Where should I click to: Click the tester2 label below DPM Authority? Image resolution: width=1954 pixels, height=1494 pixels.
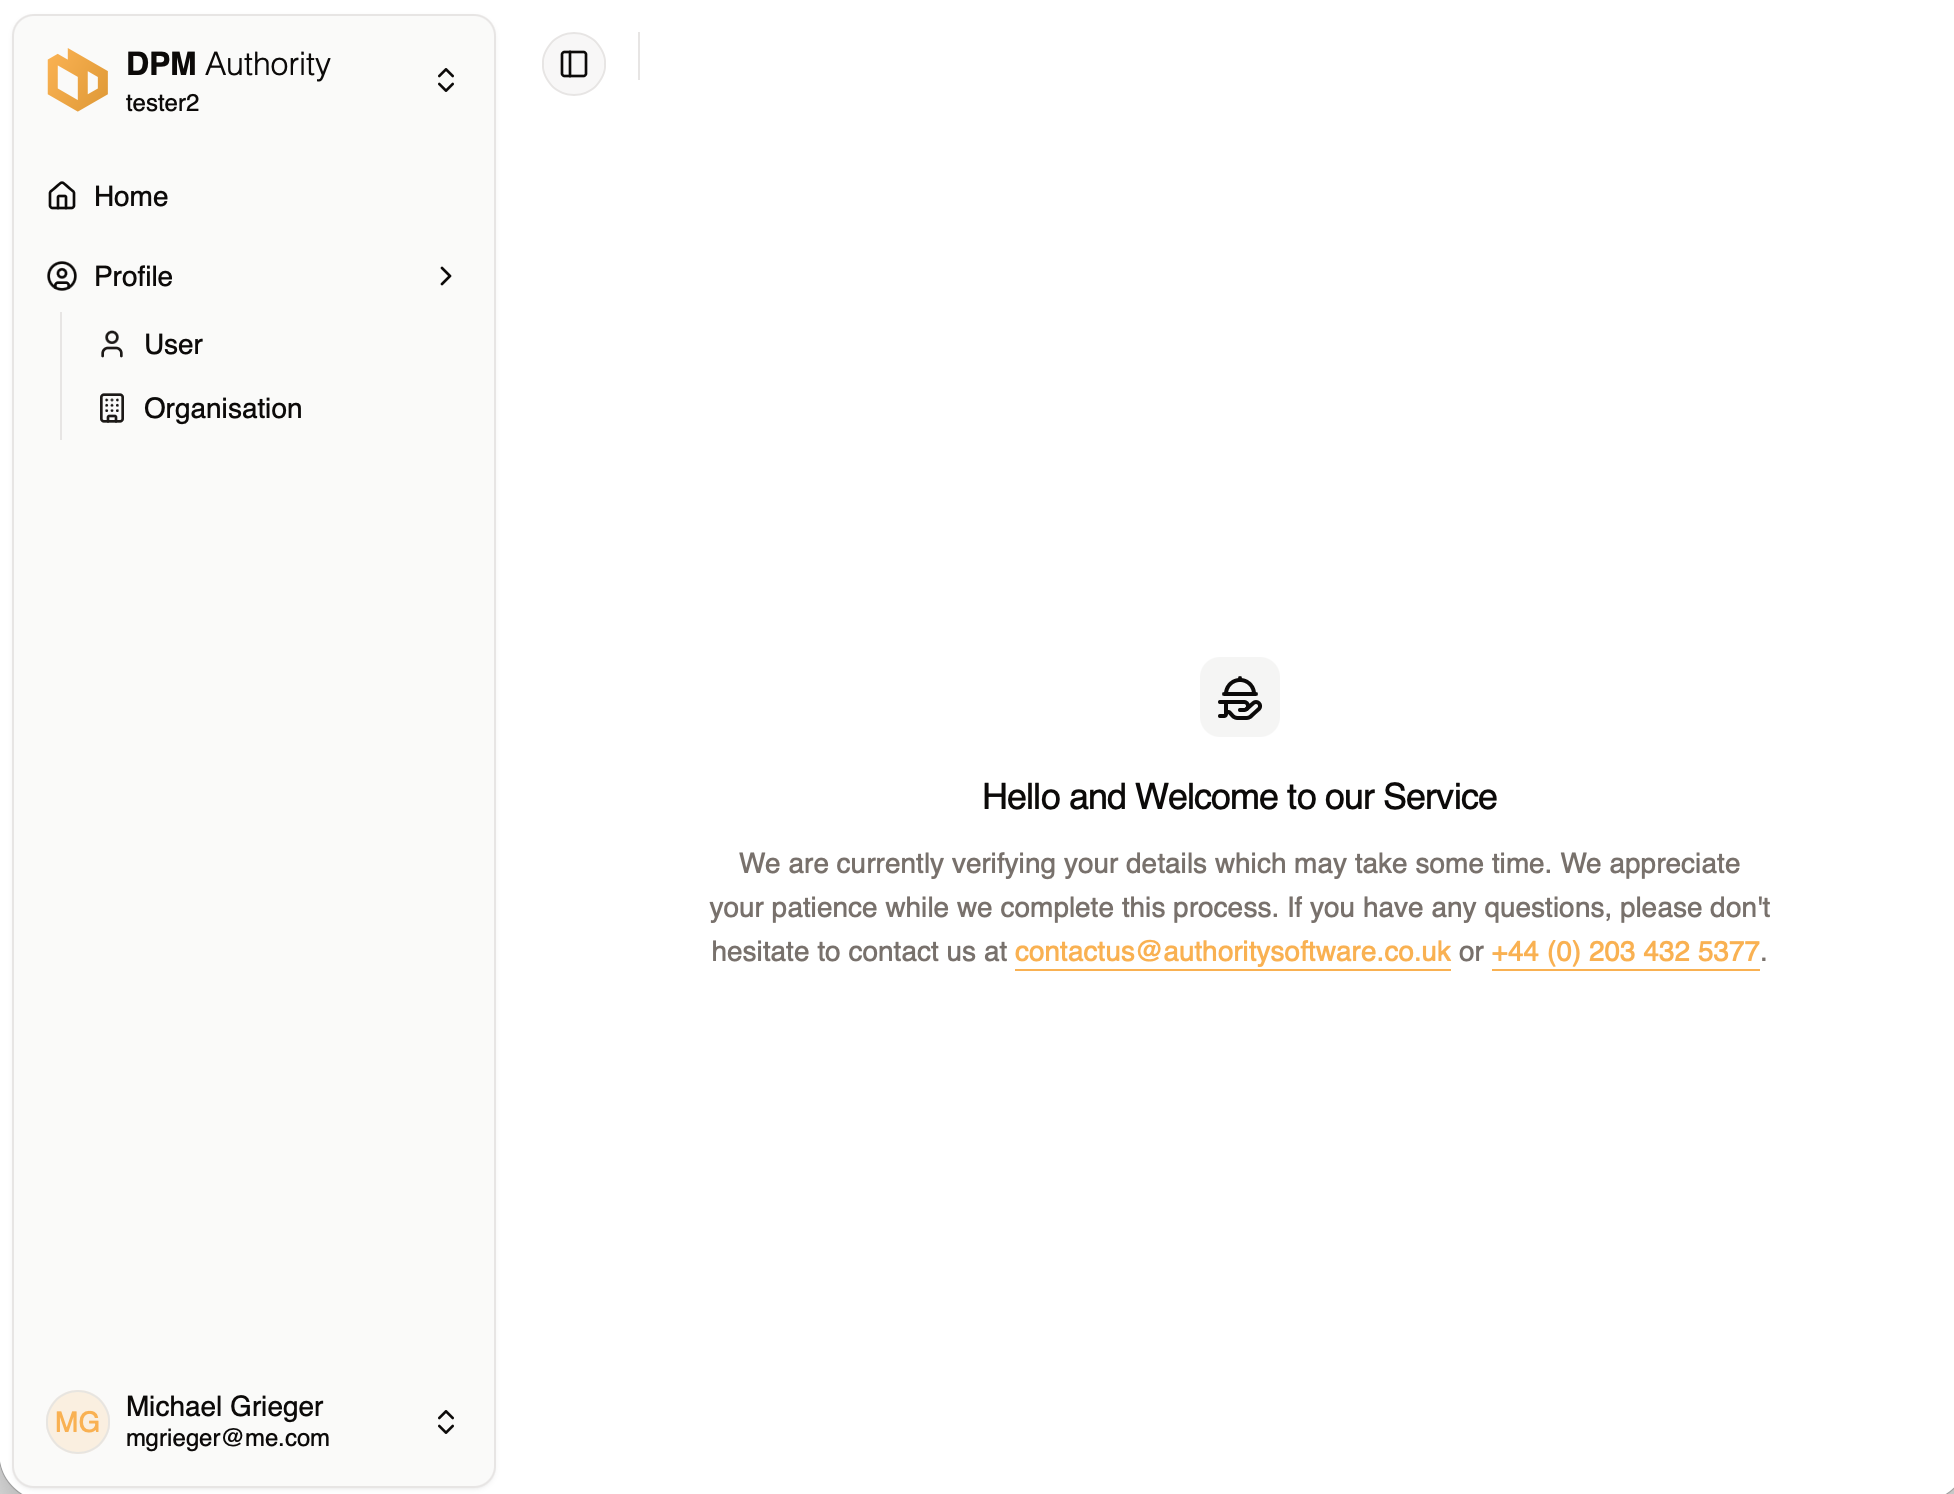pos(162,102)
